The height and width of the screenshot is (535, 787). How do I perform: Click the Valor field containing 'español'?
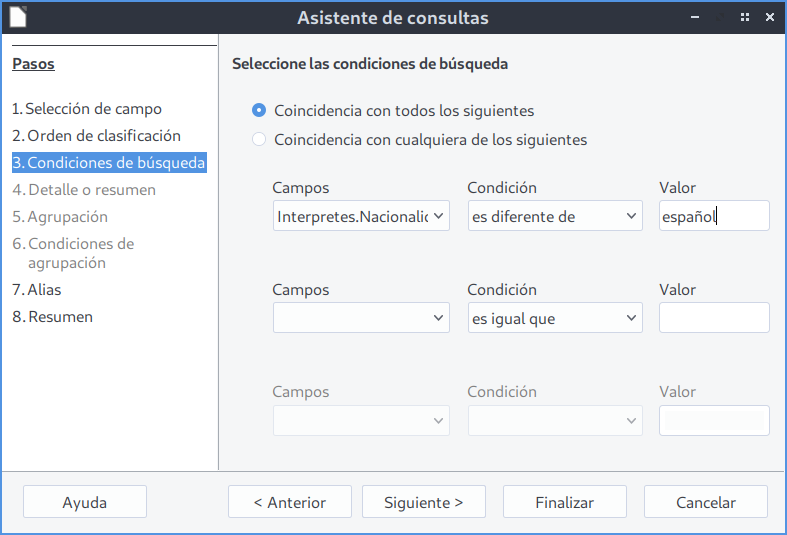click(714, 216)
